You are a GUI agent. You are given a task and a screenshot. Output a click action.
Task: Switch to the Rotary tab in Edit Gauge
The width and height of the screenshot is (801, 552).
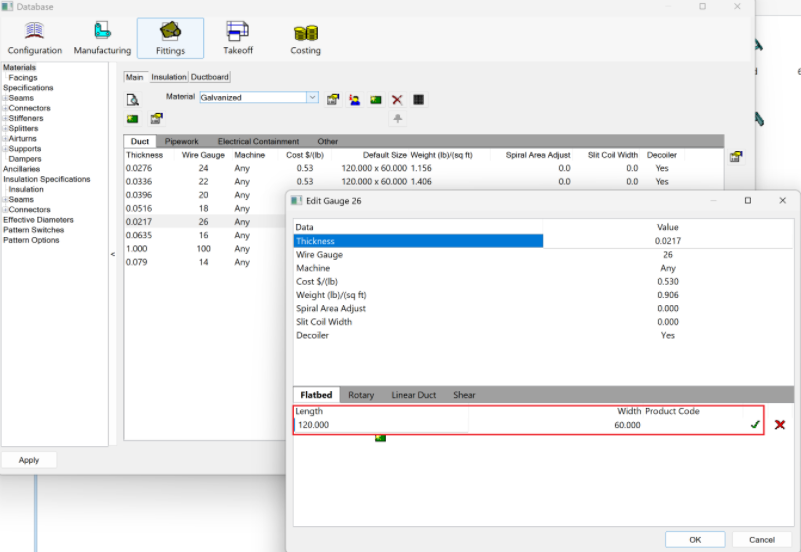[361, 395]
